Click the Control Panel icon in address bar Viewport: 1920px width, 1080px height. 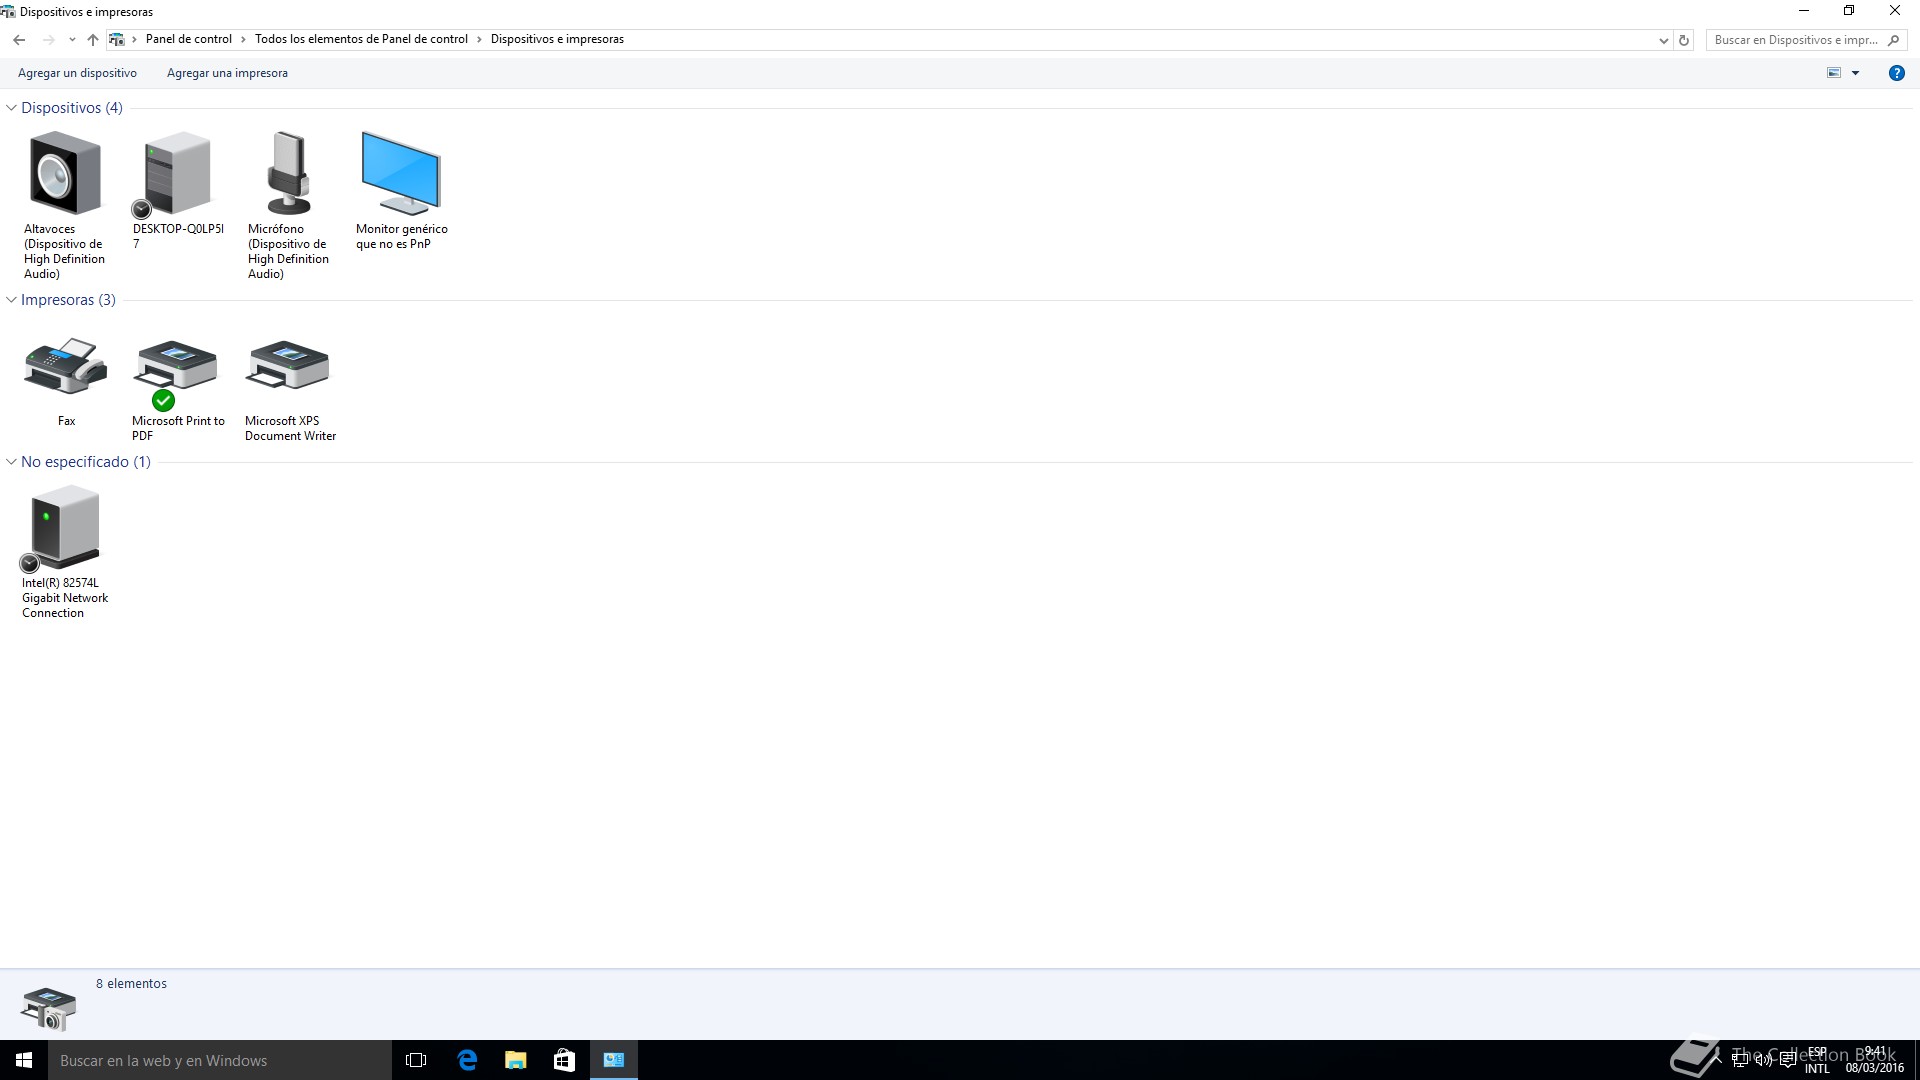[x=117, y=40]
